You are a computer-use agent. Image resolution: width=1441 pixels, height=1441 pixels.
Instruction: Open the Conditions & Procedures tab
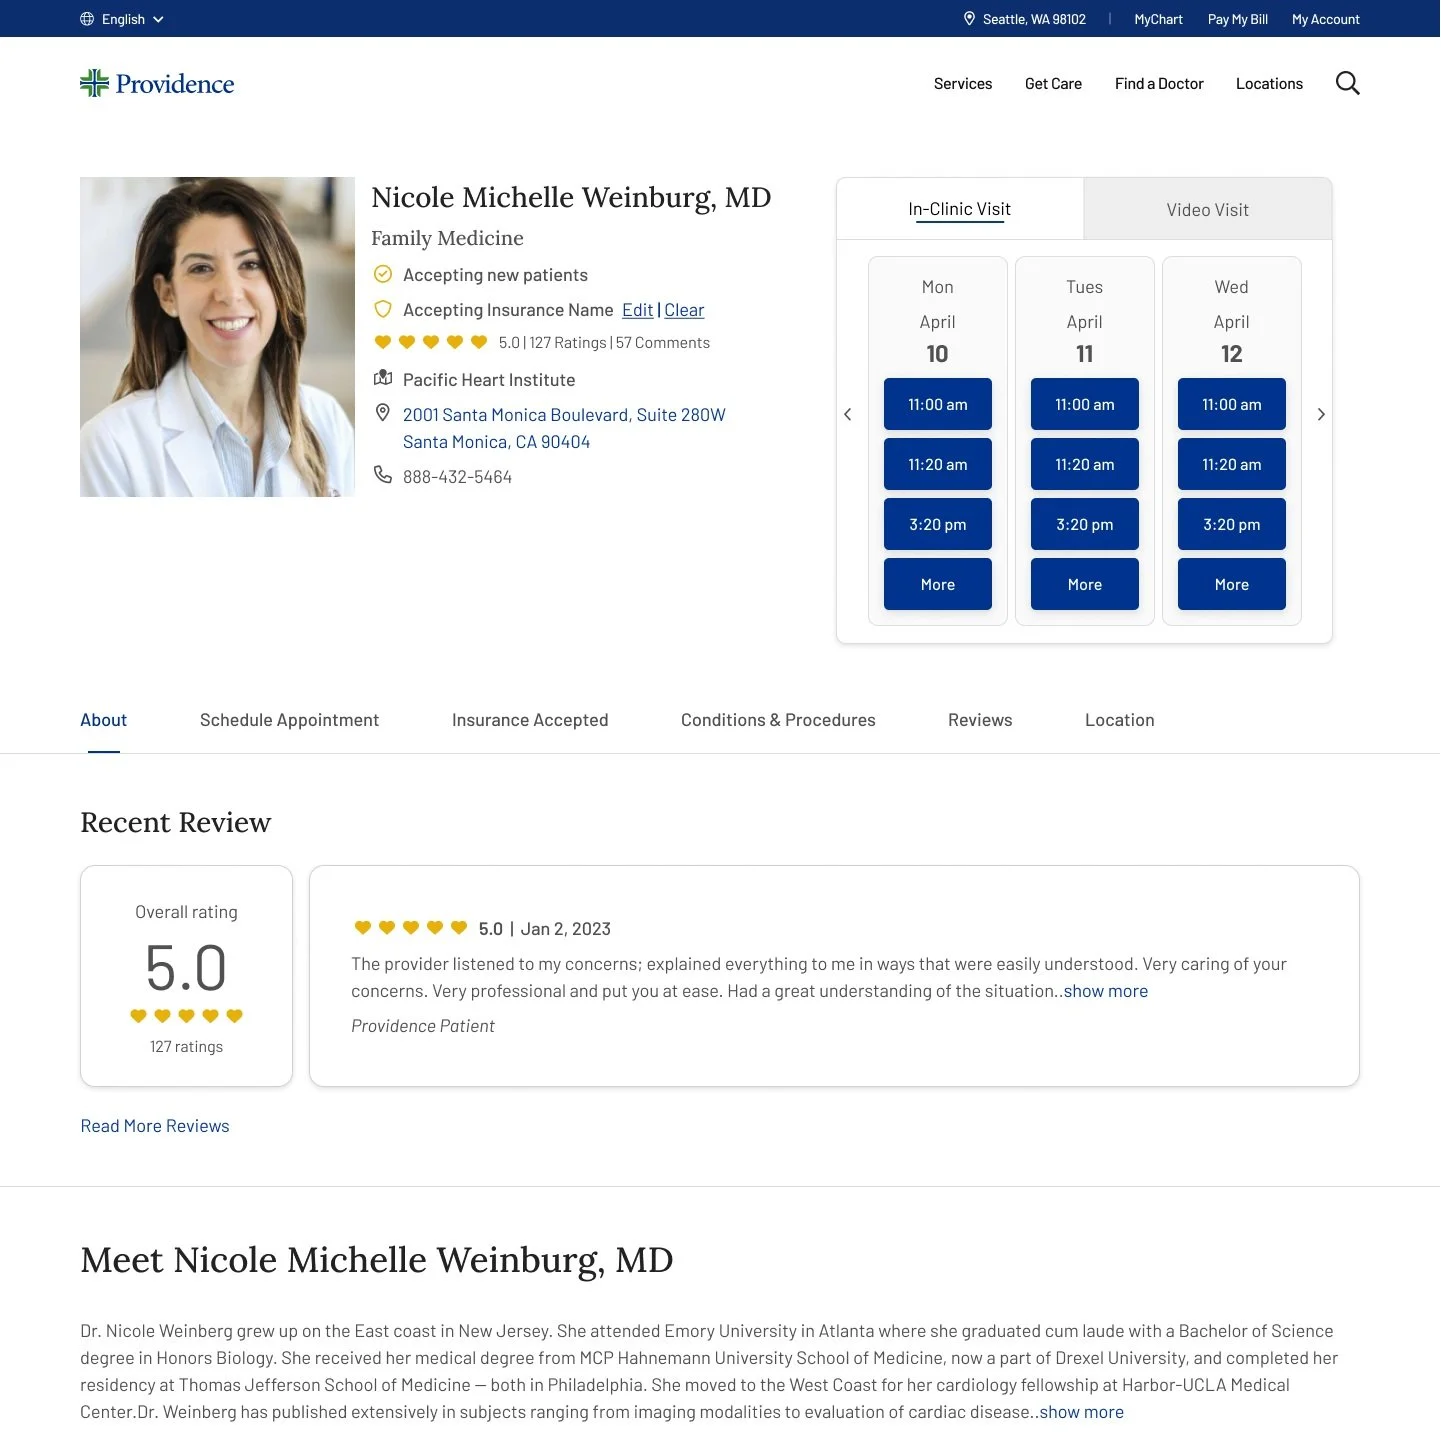coord(778,720)
